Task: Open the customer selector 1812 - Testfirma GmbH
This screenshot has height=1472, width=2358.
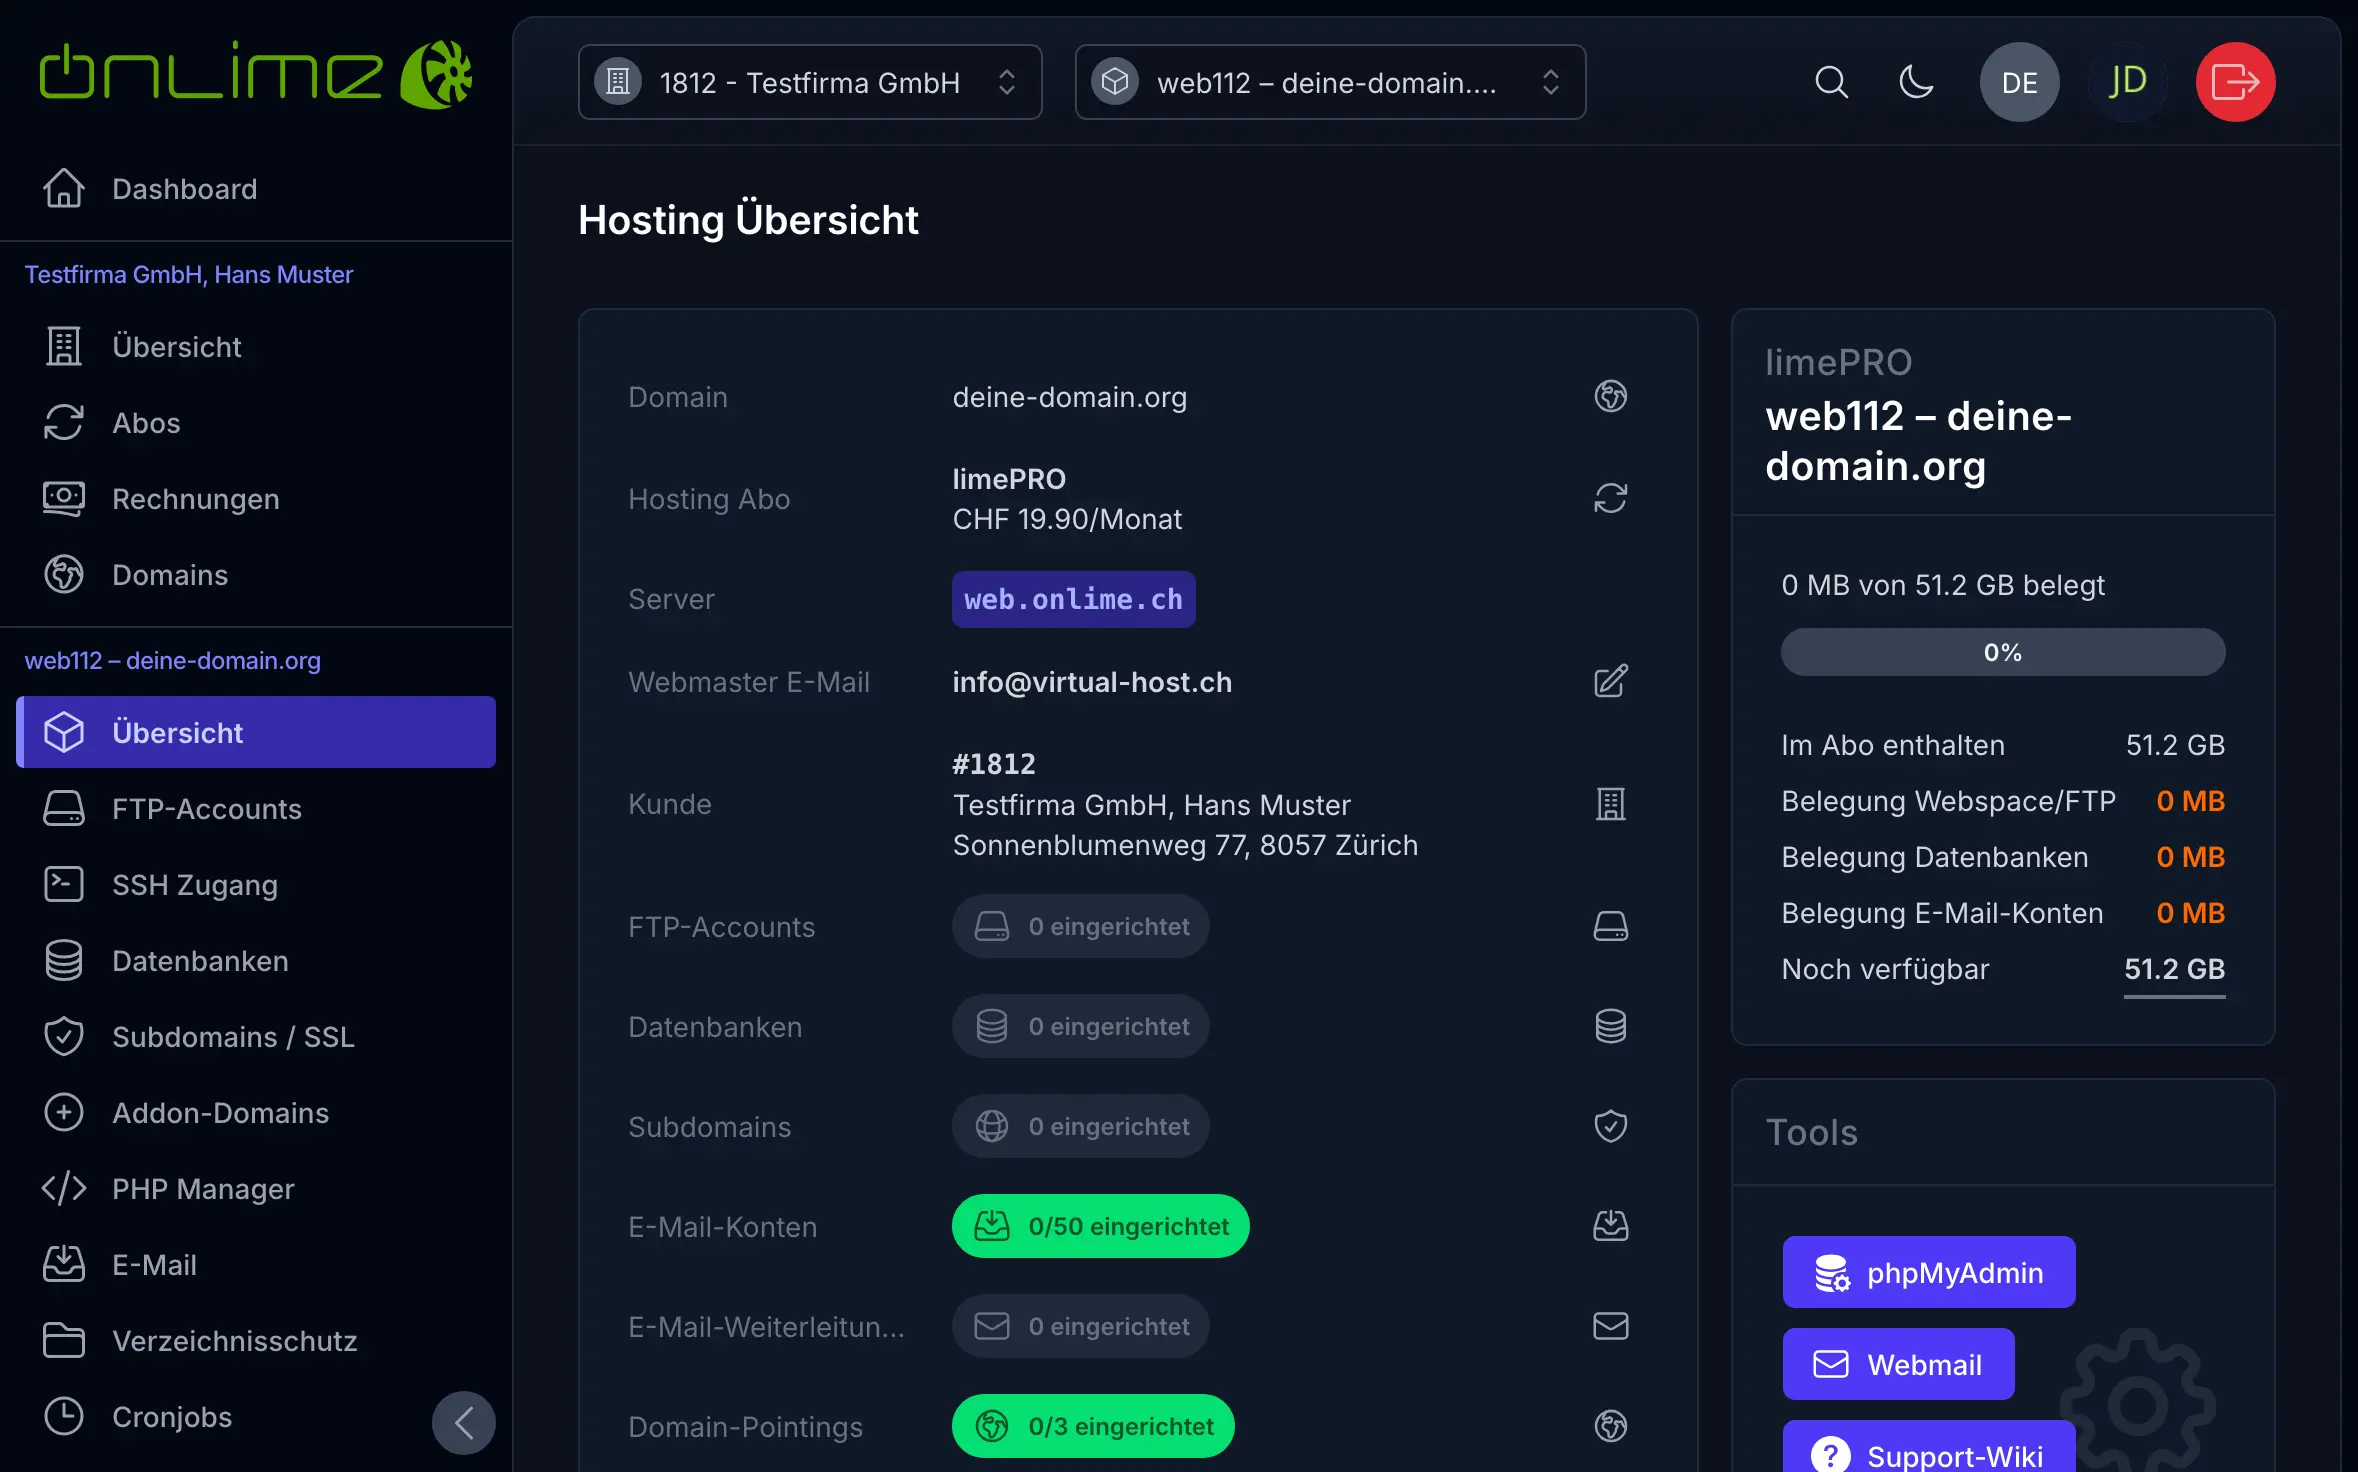Action: click(809, 82)
